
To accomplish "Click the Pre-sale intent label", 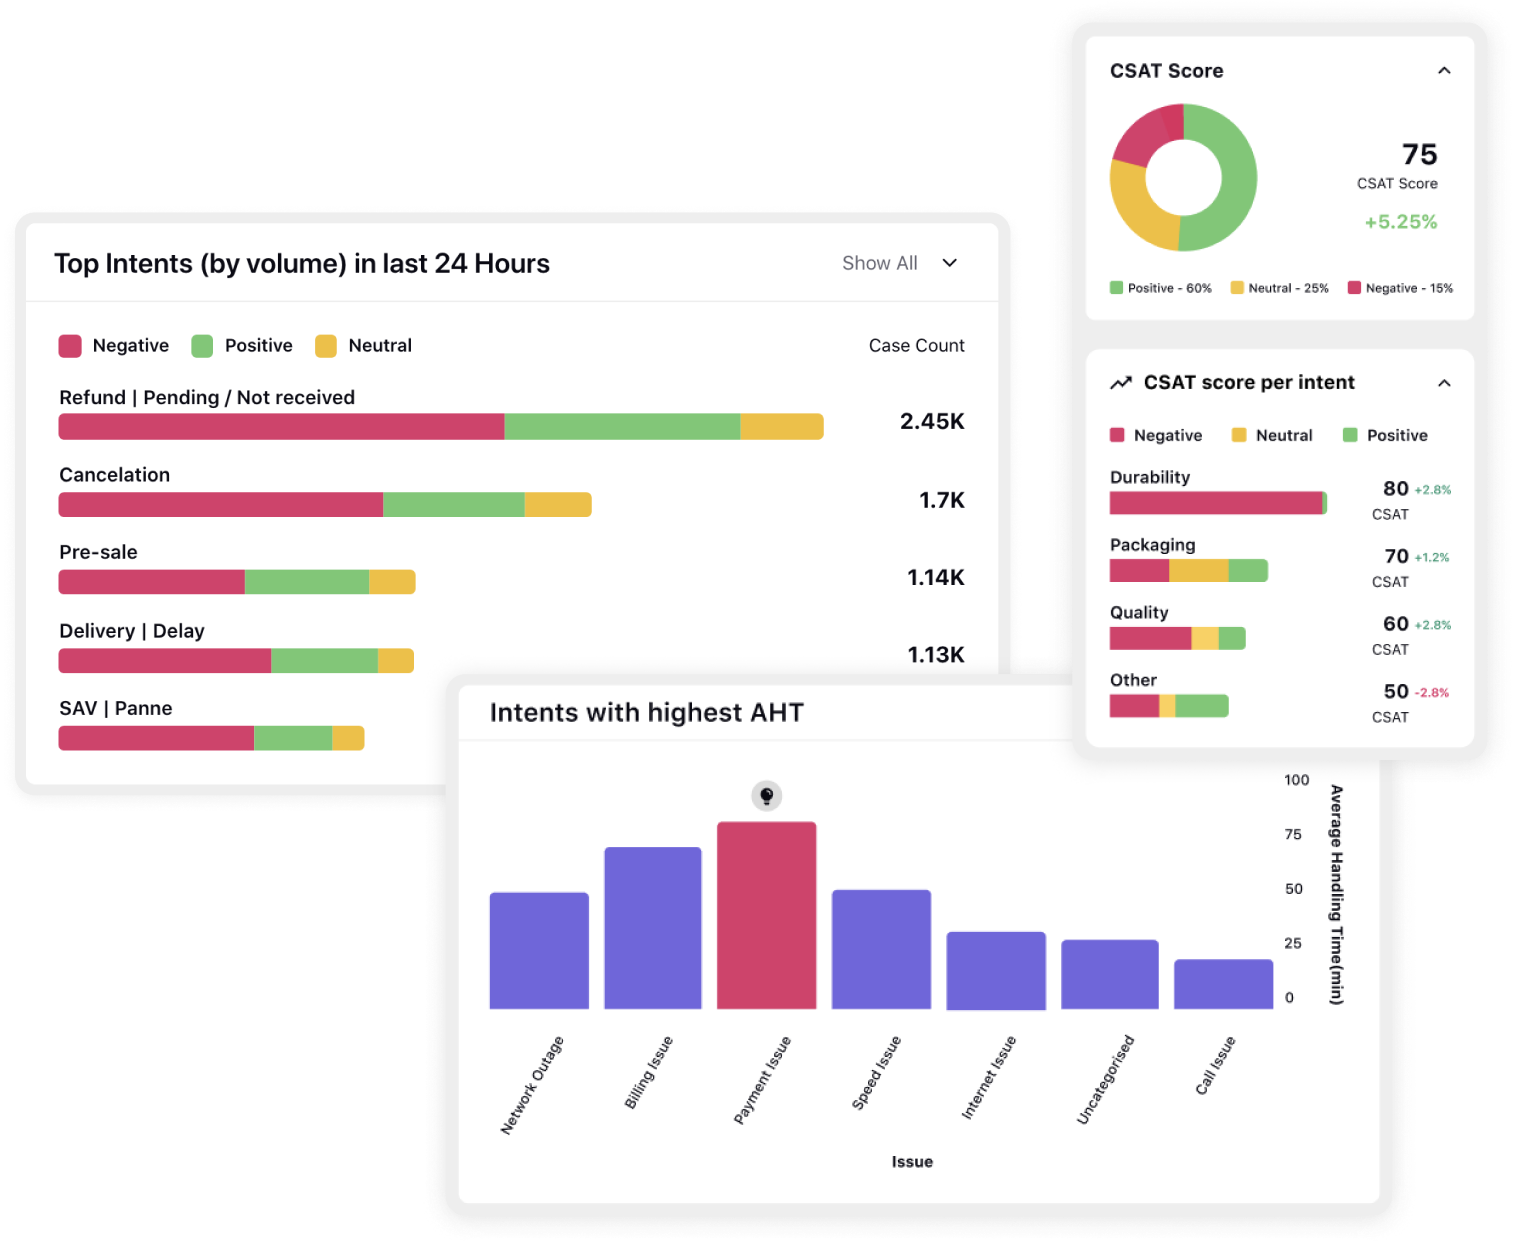I will pyautogui.click(x=98, y=552).
